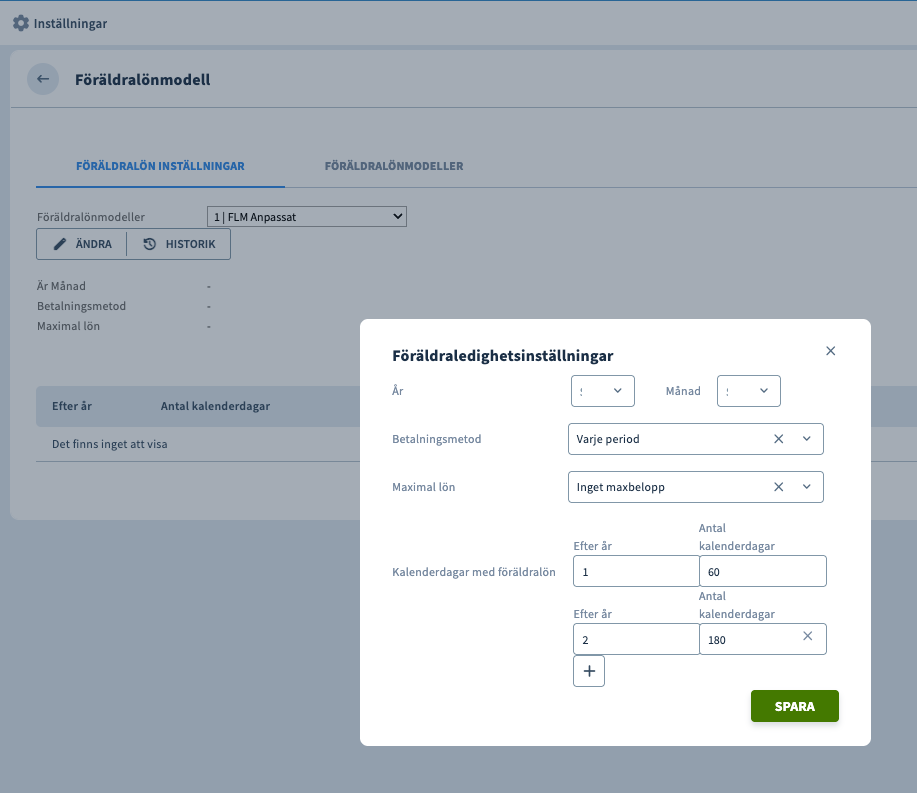This screenshot has width=917, height=793.
Task: Remove the 180 calendar days row
Action: tap(808, 636)
